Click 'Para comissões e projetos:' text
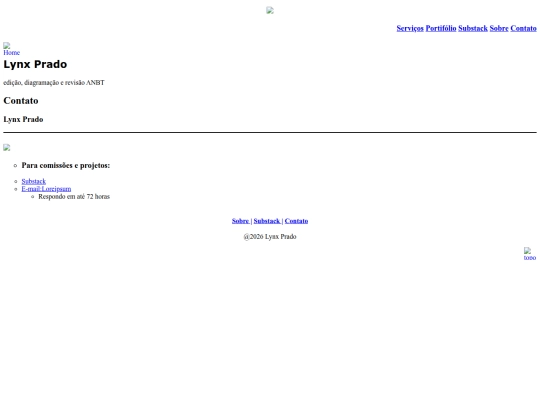Screen dimensions: 540x405 pos(66,165)
